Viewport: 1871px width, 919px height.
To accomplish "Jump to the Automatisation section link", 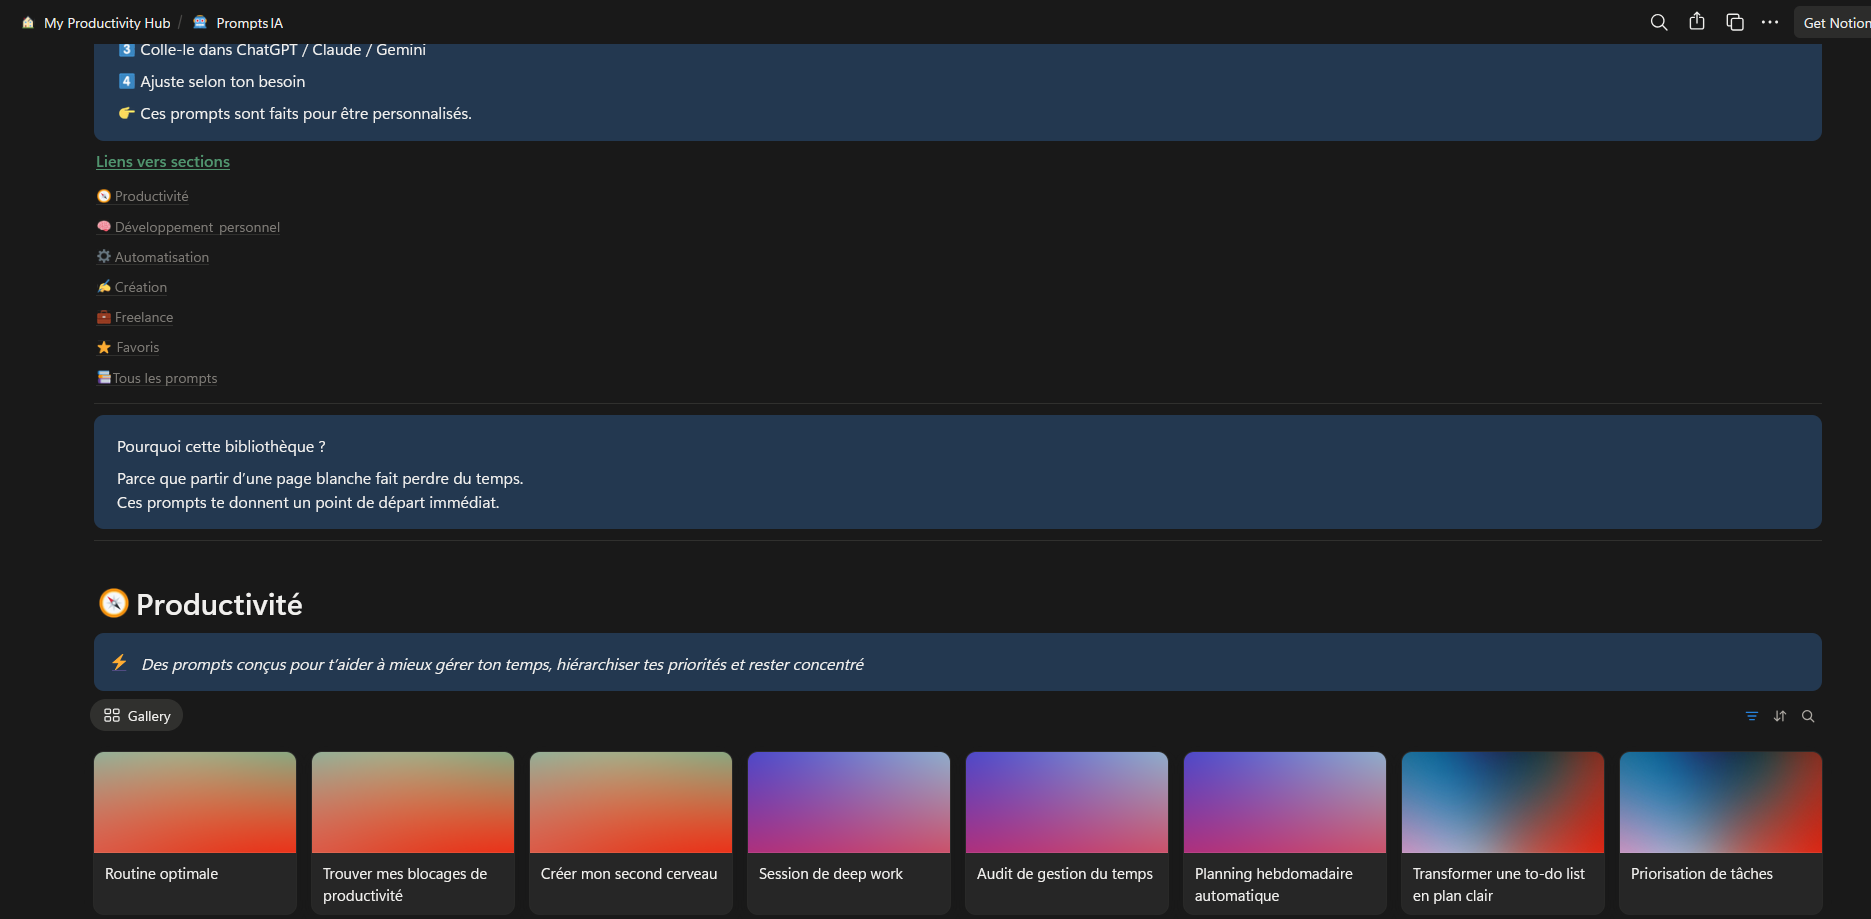I will coord(161,258).
